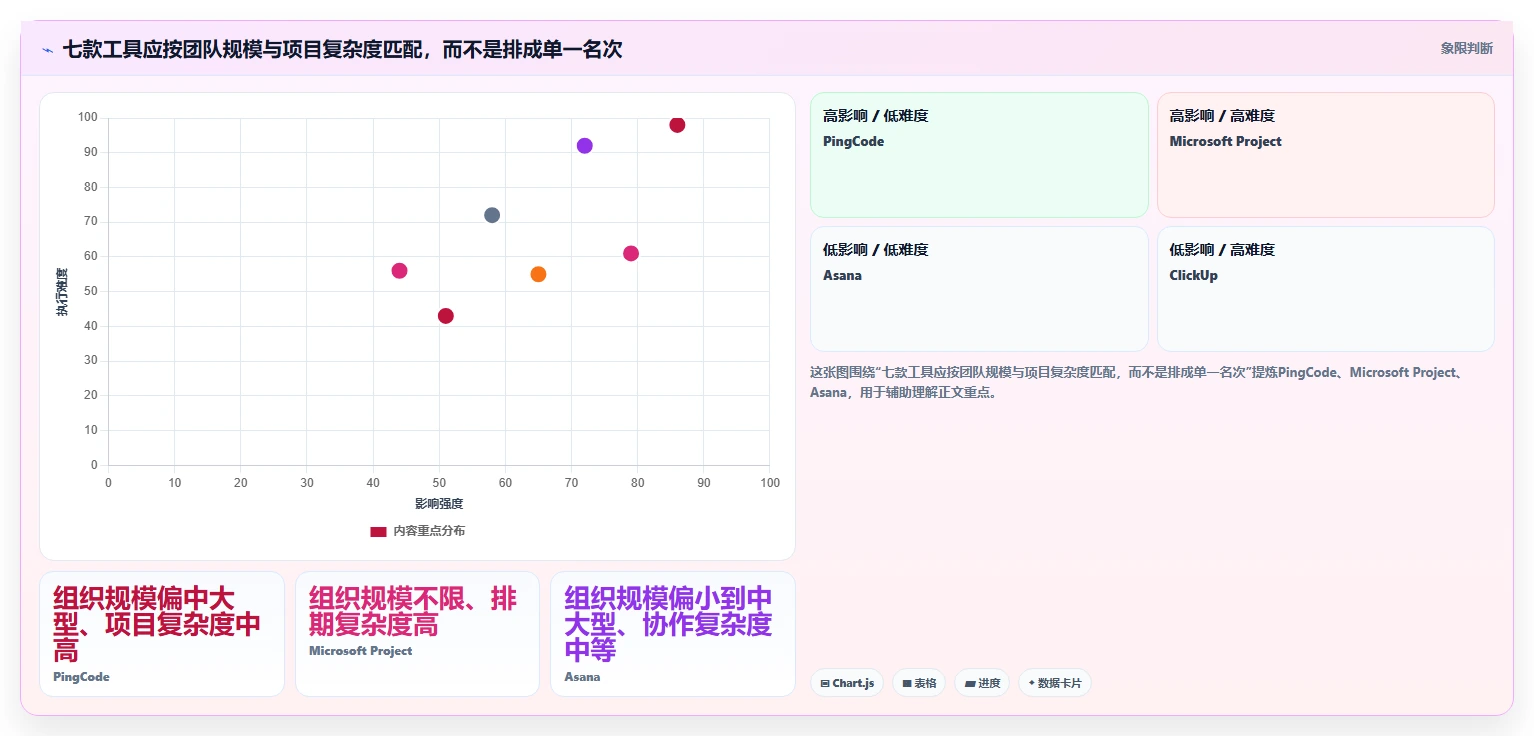The width and height of the screenshot is (1534, 736).
Task: Click the x-axis tick value 100
Action: pyautogui.click(x=769, y=483)
